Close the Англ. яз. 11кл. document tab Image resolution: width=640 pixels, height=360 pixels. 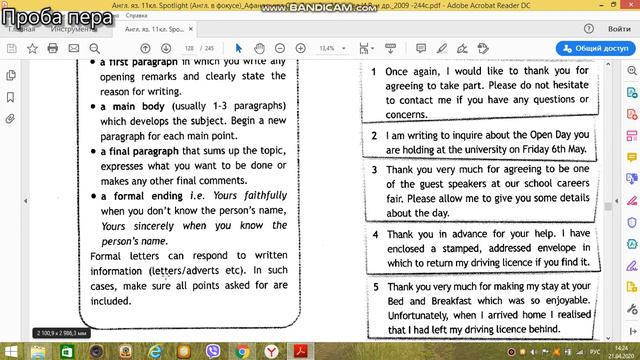click(191, 29)
